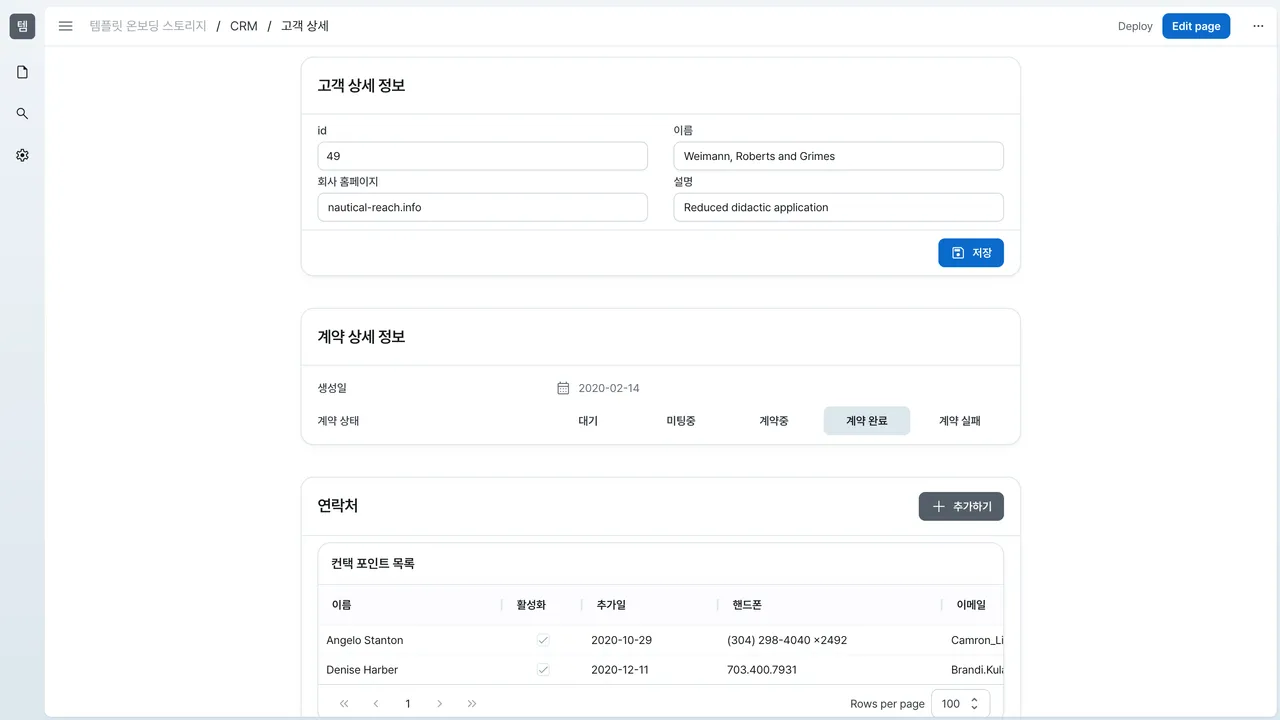Open the pages document icon in sidebar
Viewport: 1280px width, 720px height.
[x=22, y=72]
